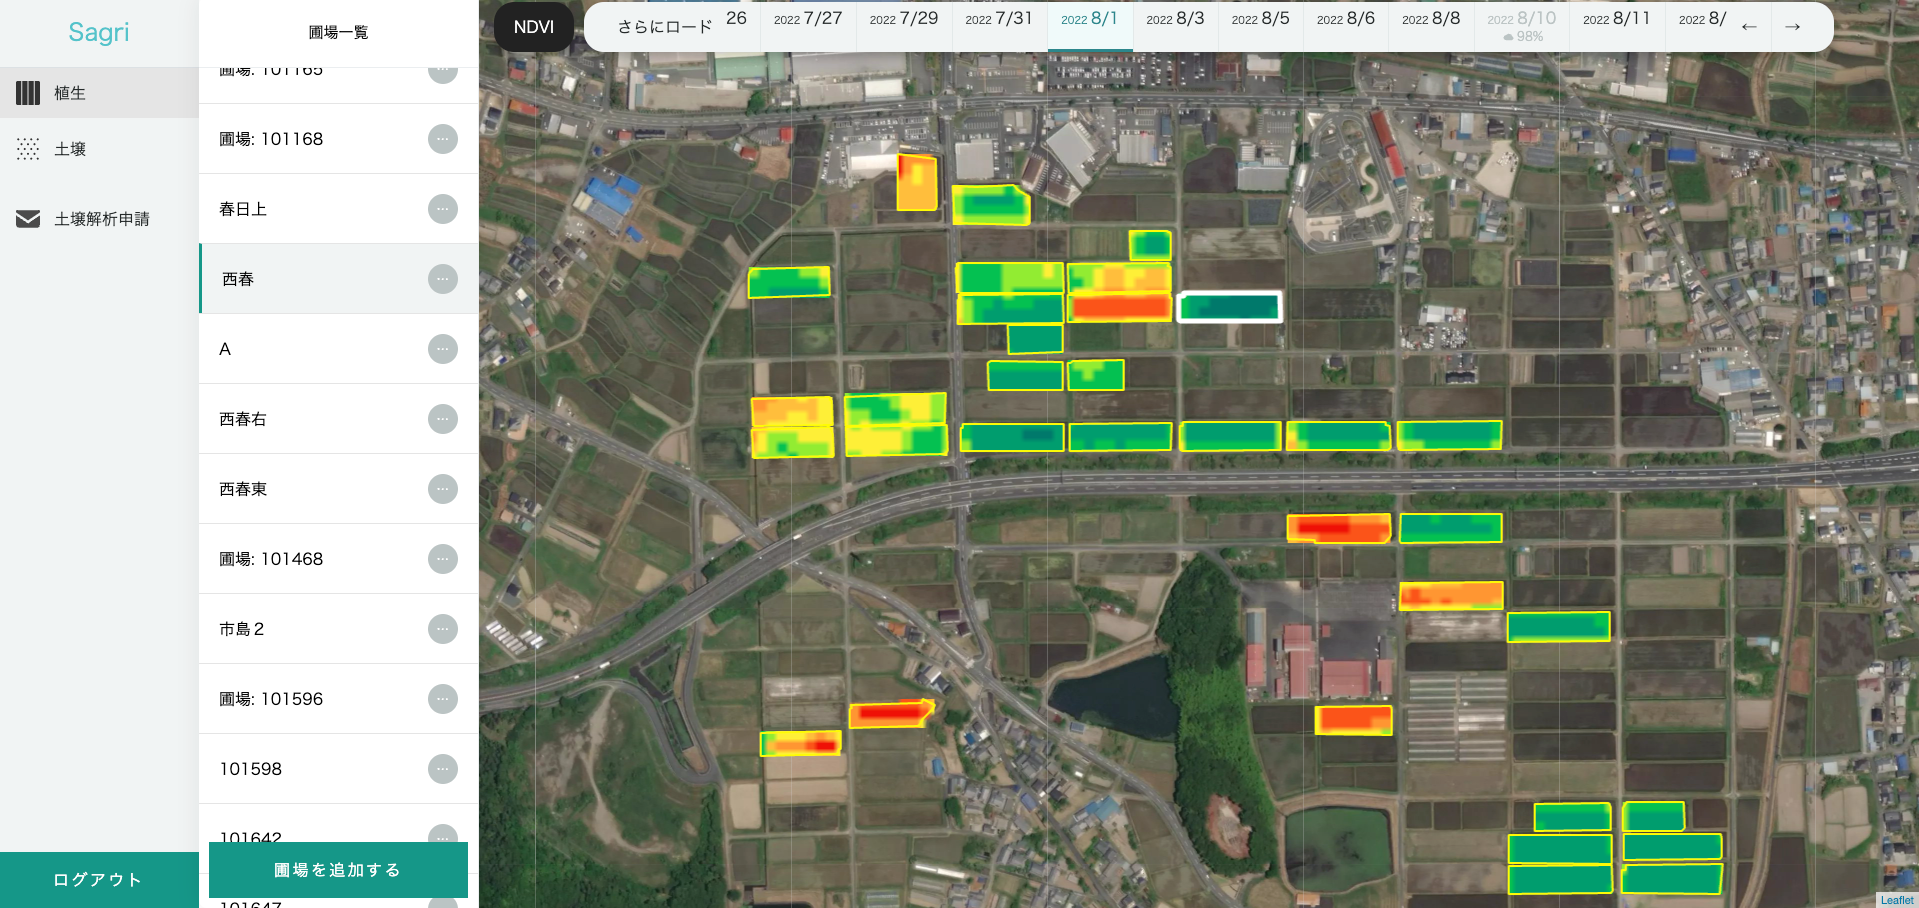Click the 圃場を追加する button
Screen dimensions: 1919x908
point(338,870)
